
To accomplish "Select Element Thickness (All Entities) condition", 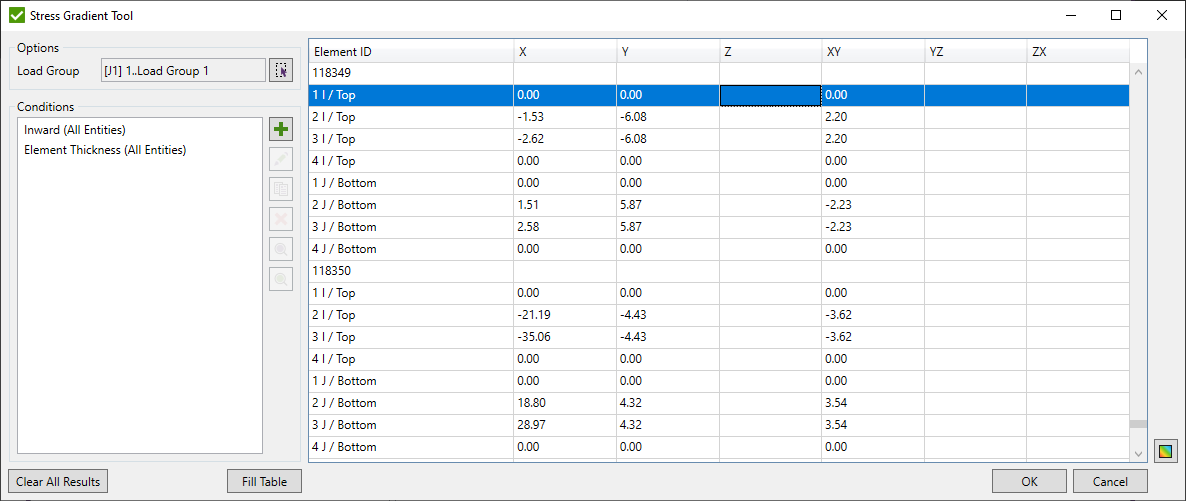I will click(105, 150).
